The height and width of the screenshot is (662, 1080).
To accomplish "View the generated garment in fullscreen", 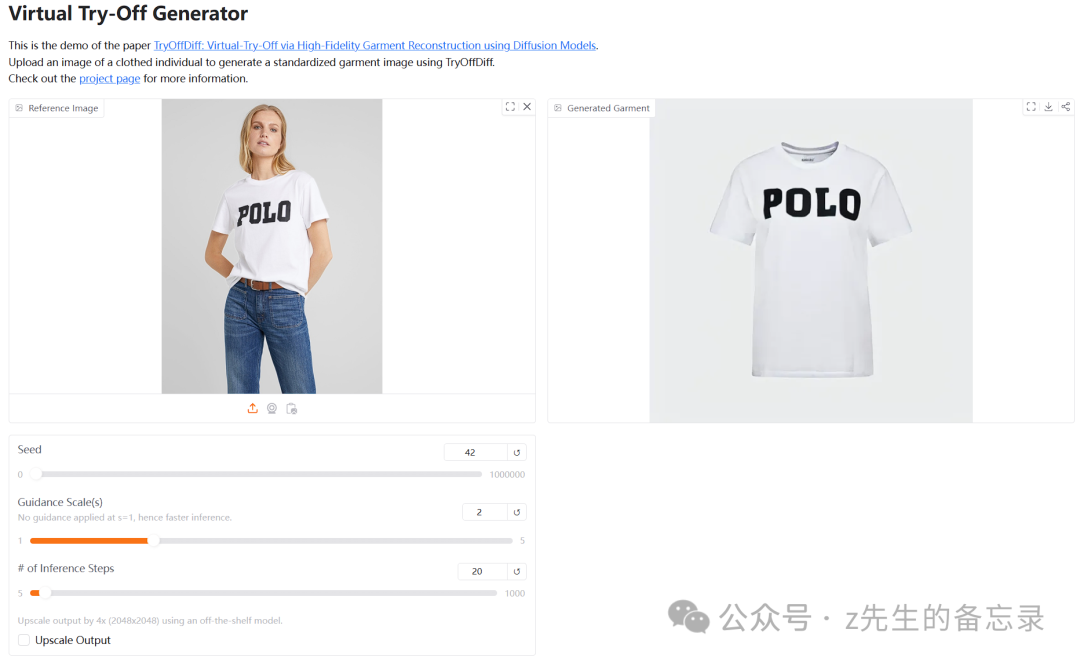I will tap(1030, 106).
